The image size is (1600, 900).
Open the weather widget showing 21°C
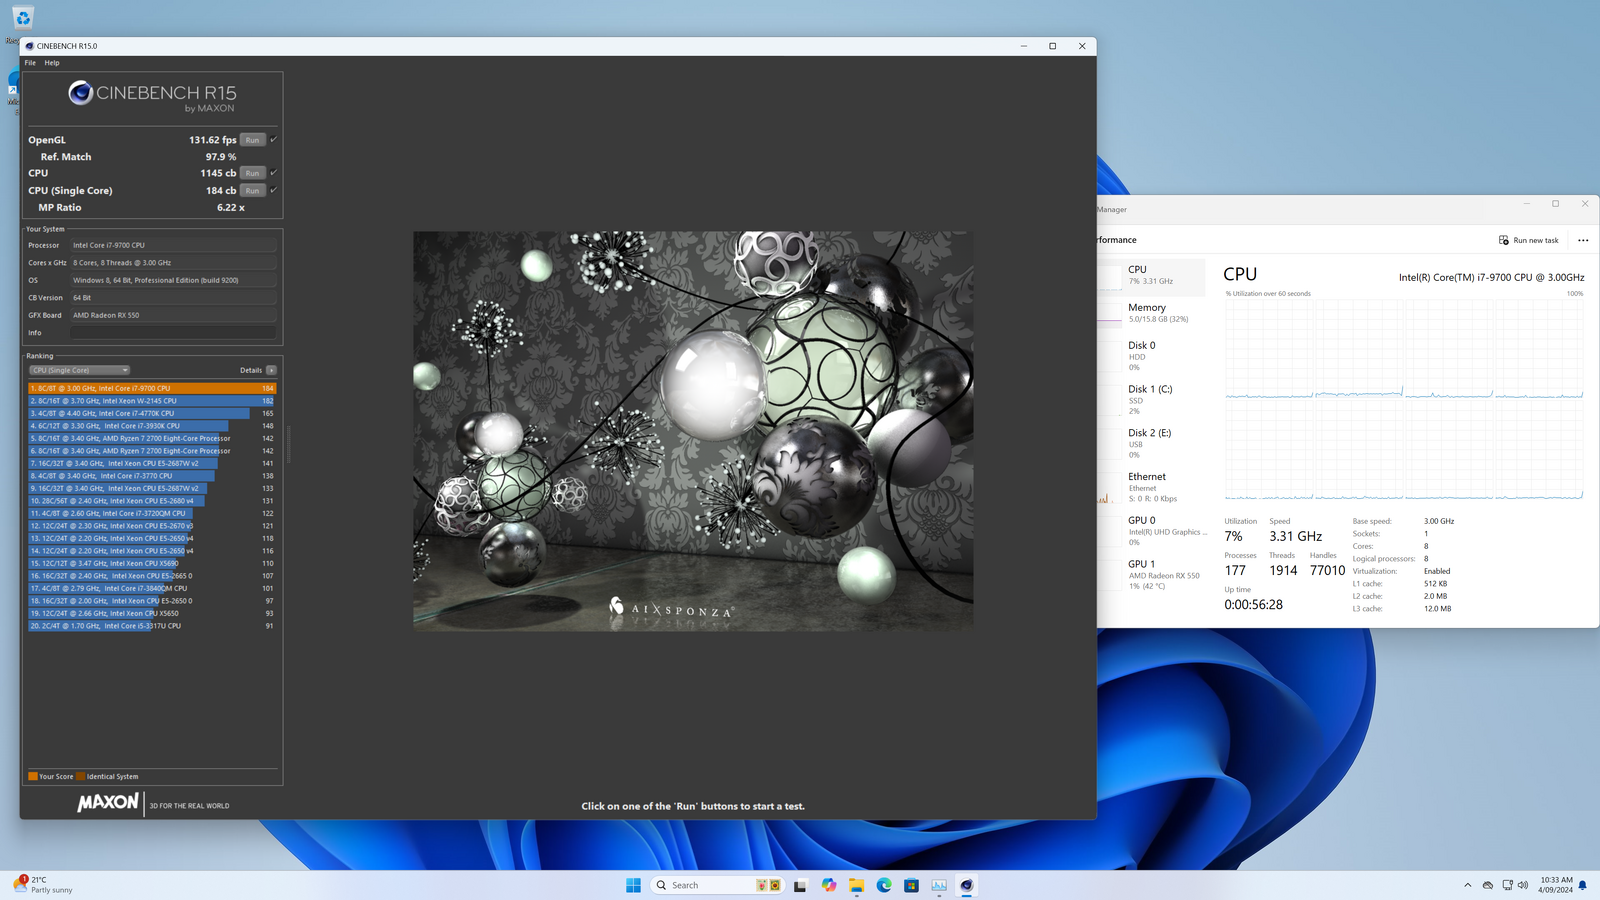43,885
